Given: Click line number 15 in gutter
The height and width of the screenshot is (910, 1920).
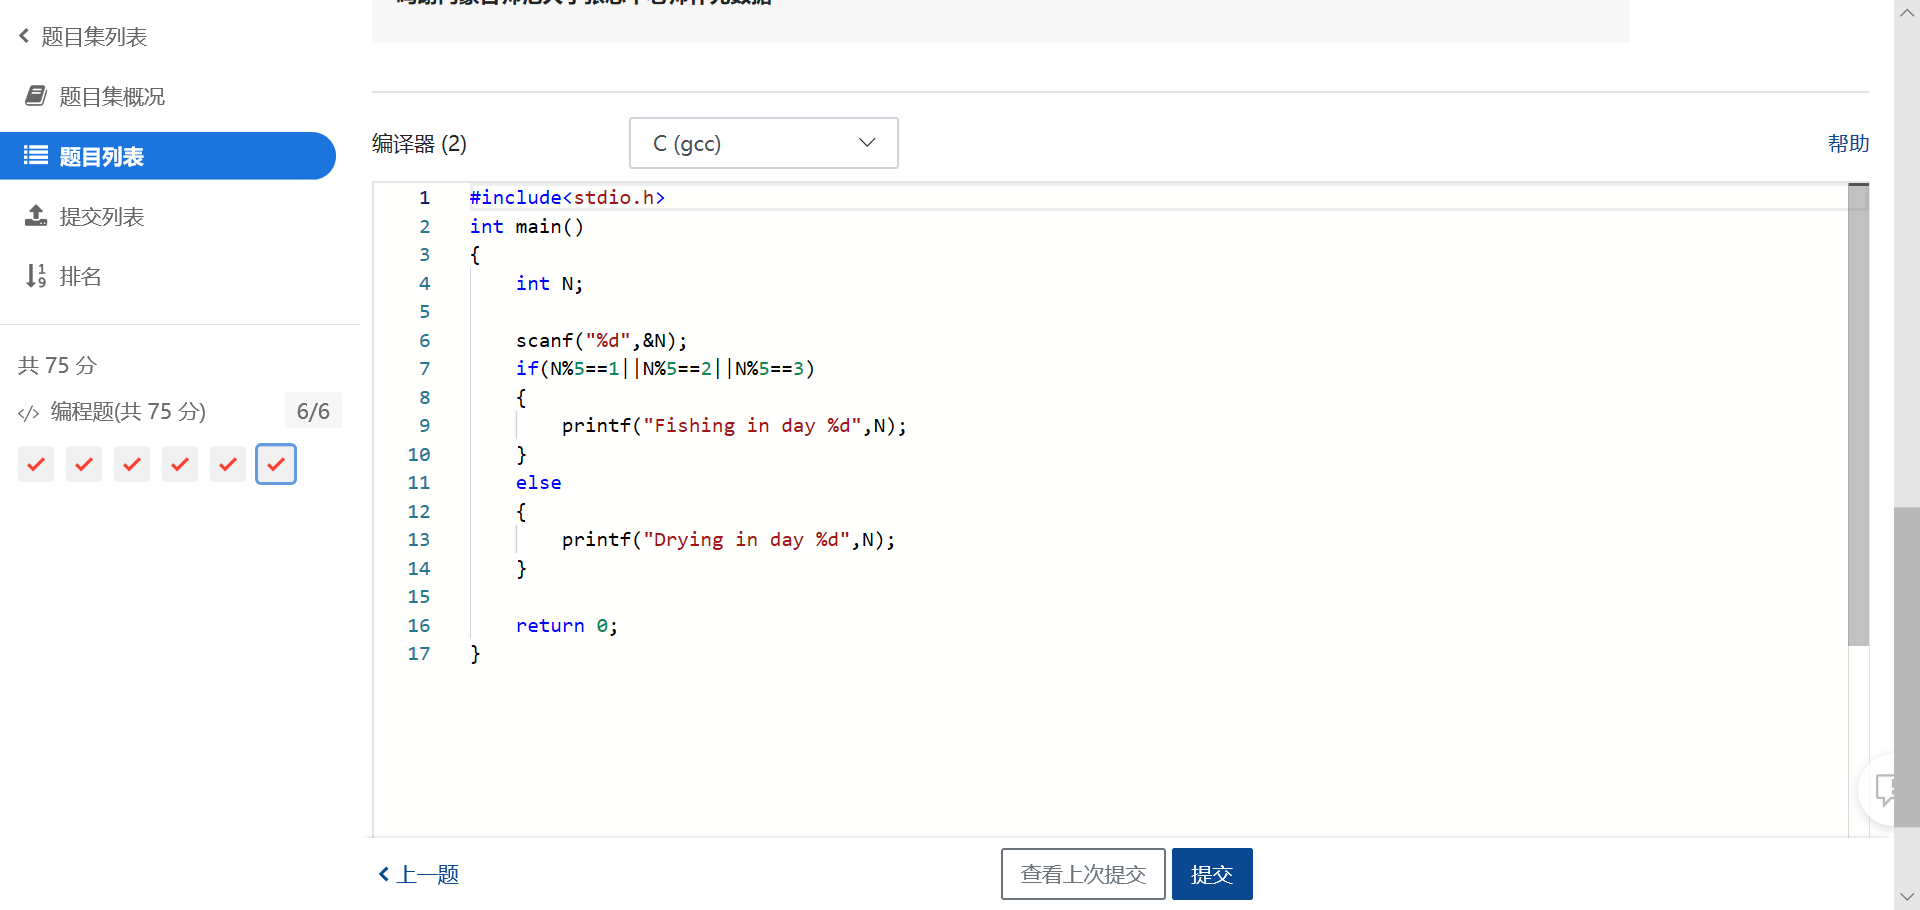Looking at the screenshot, I should point(419,597).
